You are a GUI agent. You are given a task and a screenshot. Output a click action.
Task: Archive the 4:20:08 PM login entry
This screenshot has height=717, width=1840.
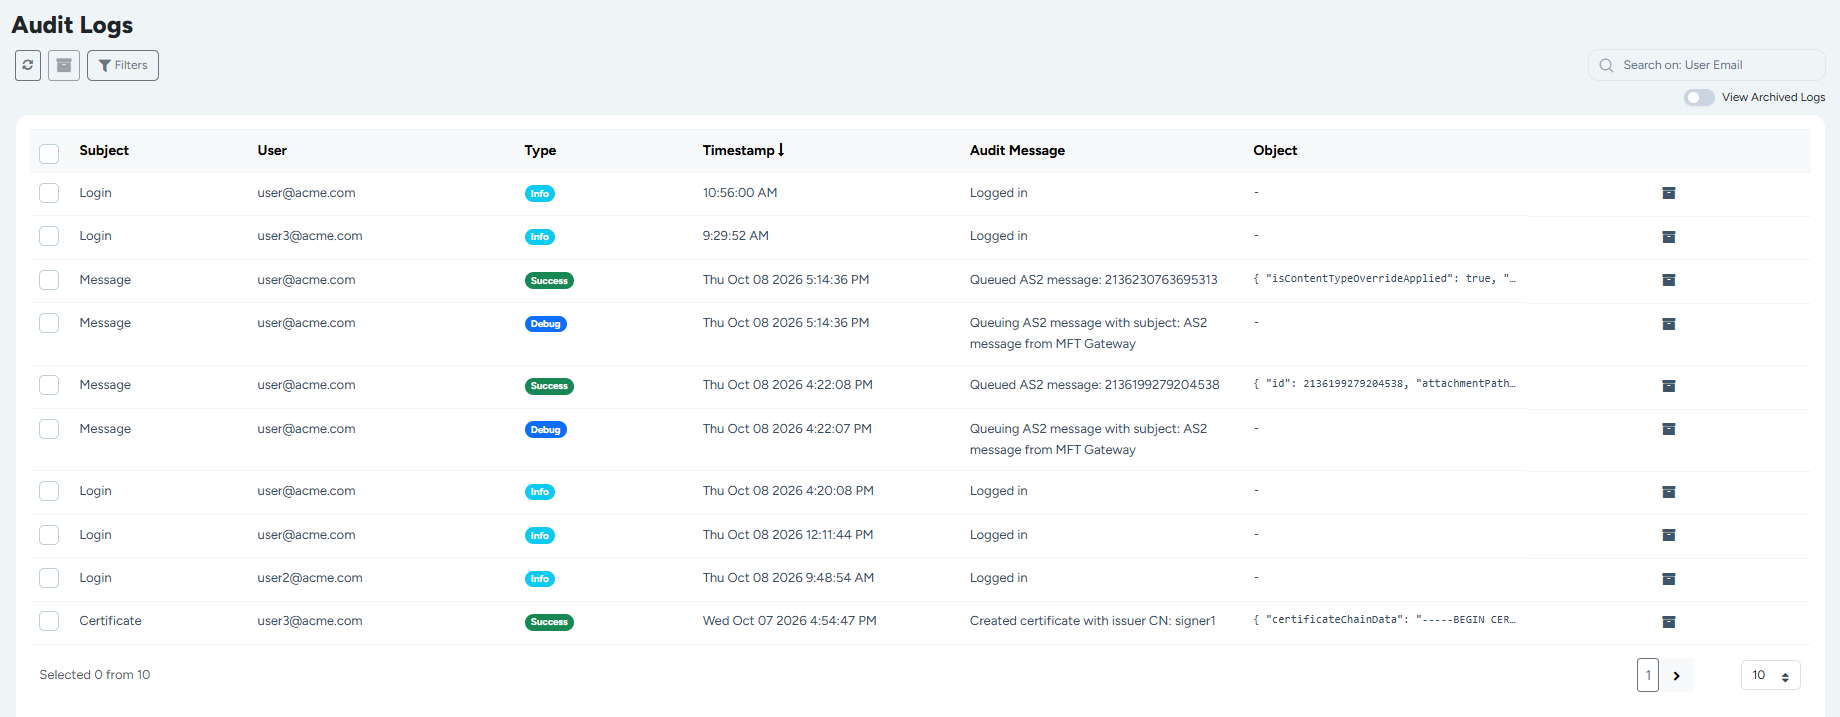[1669, 492]
